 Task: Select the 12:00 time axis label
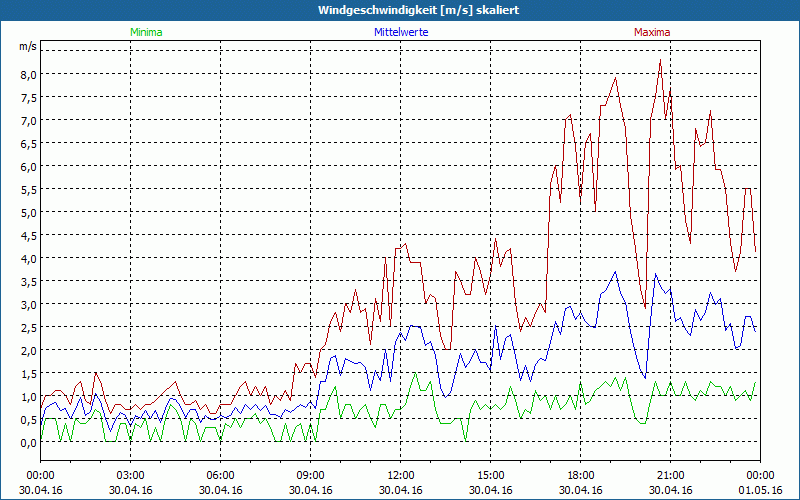coord(401,475)
